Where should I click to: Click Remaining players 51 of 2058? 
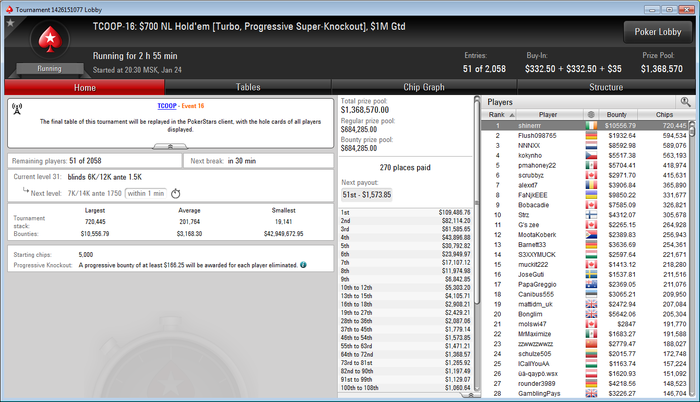click(95, 161)
